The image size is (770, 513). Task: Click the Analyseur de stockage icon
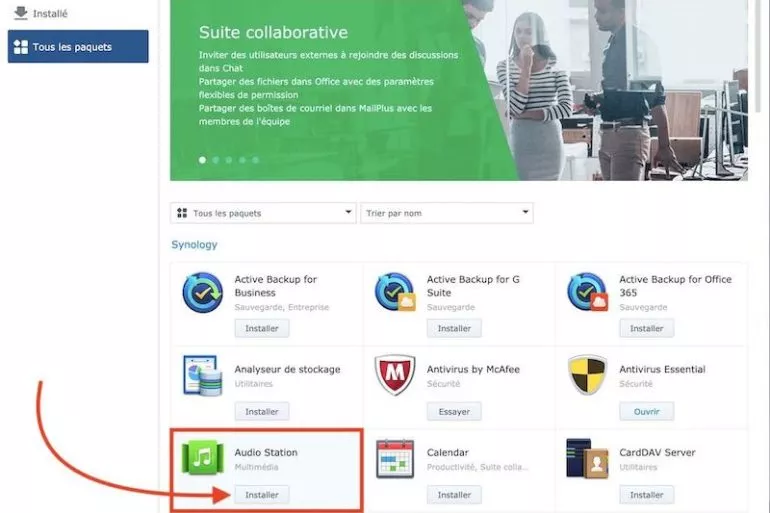[202, 376]
